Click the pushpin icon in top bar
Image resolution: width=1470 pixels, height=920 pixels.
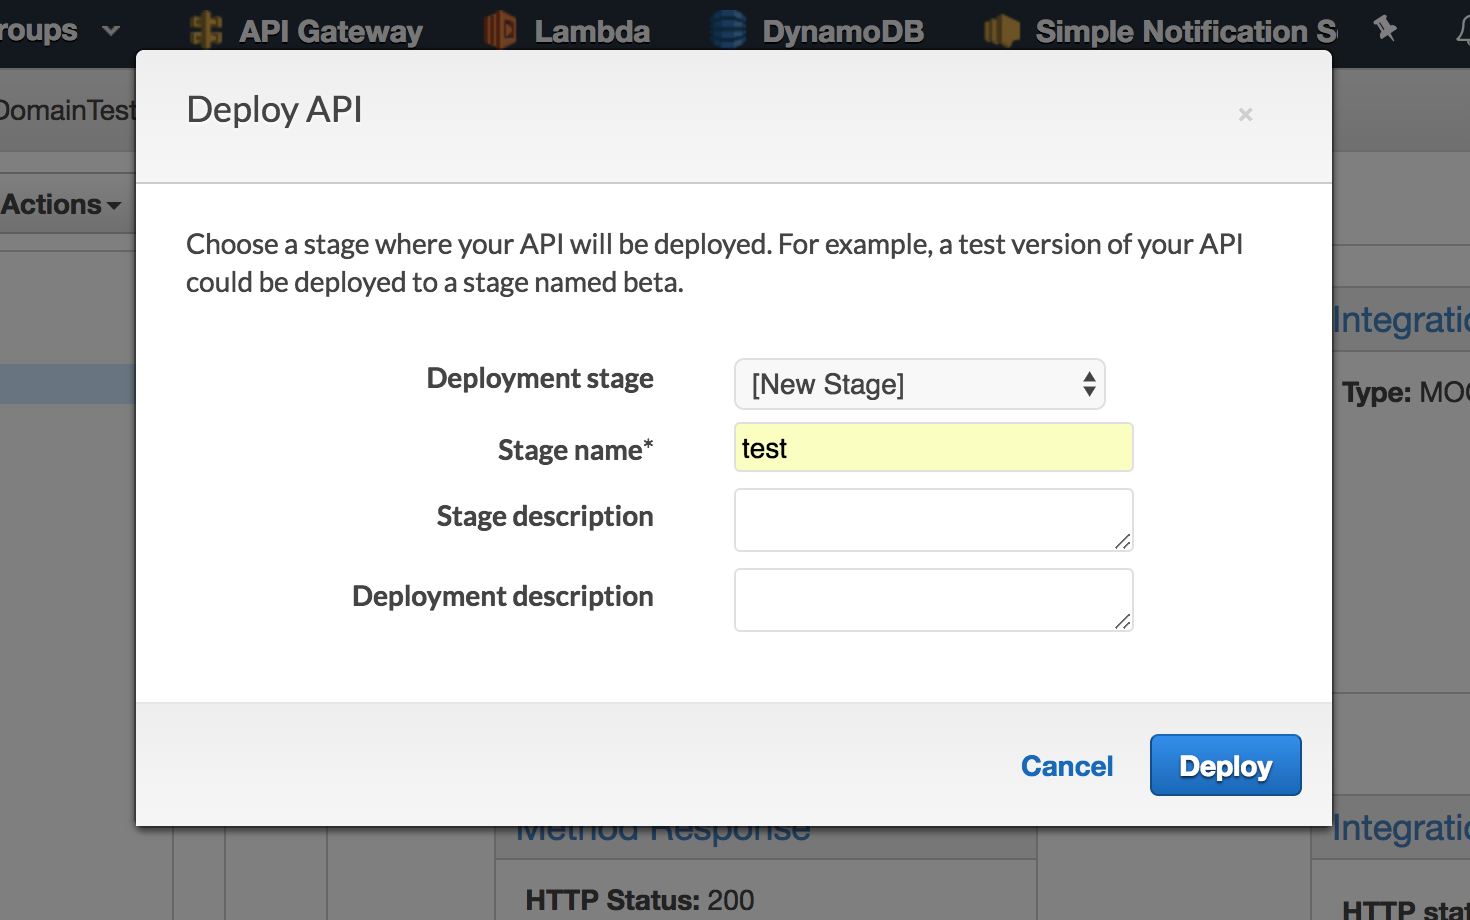pos(1385,28)
